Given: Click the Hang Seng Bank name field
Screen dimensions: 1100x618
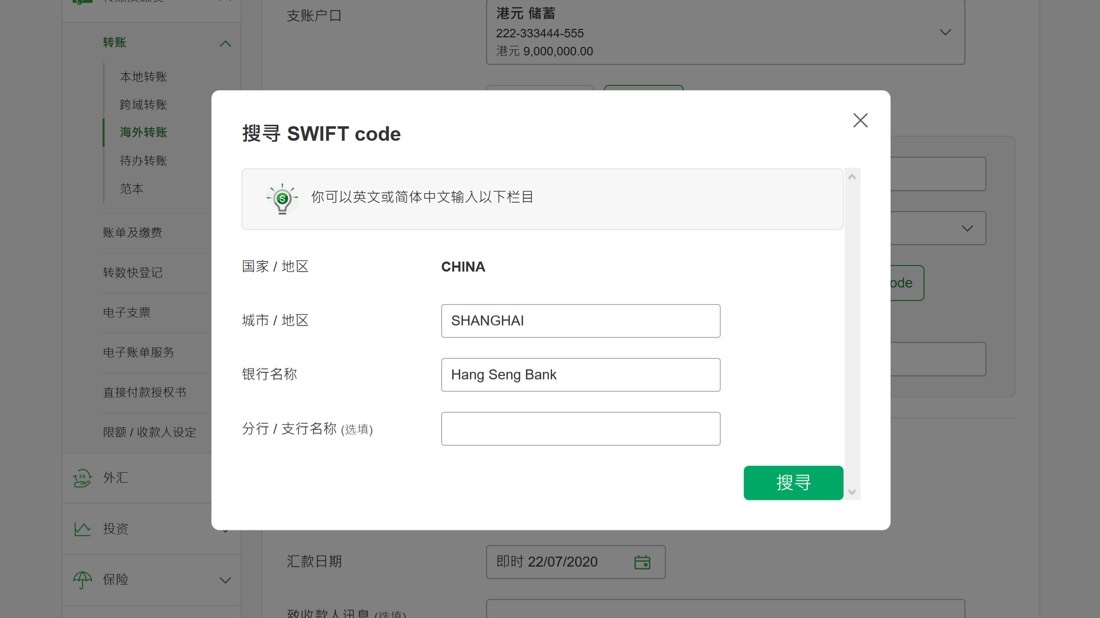Looking at the screenshot, I should point(580,375).
